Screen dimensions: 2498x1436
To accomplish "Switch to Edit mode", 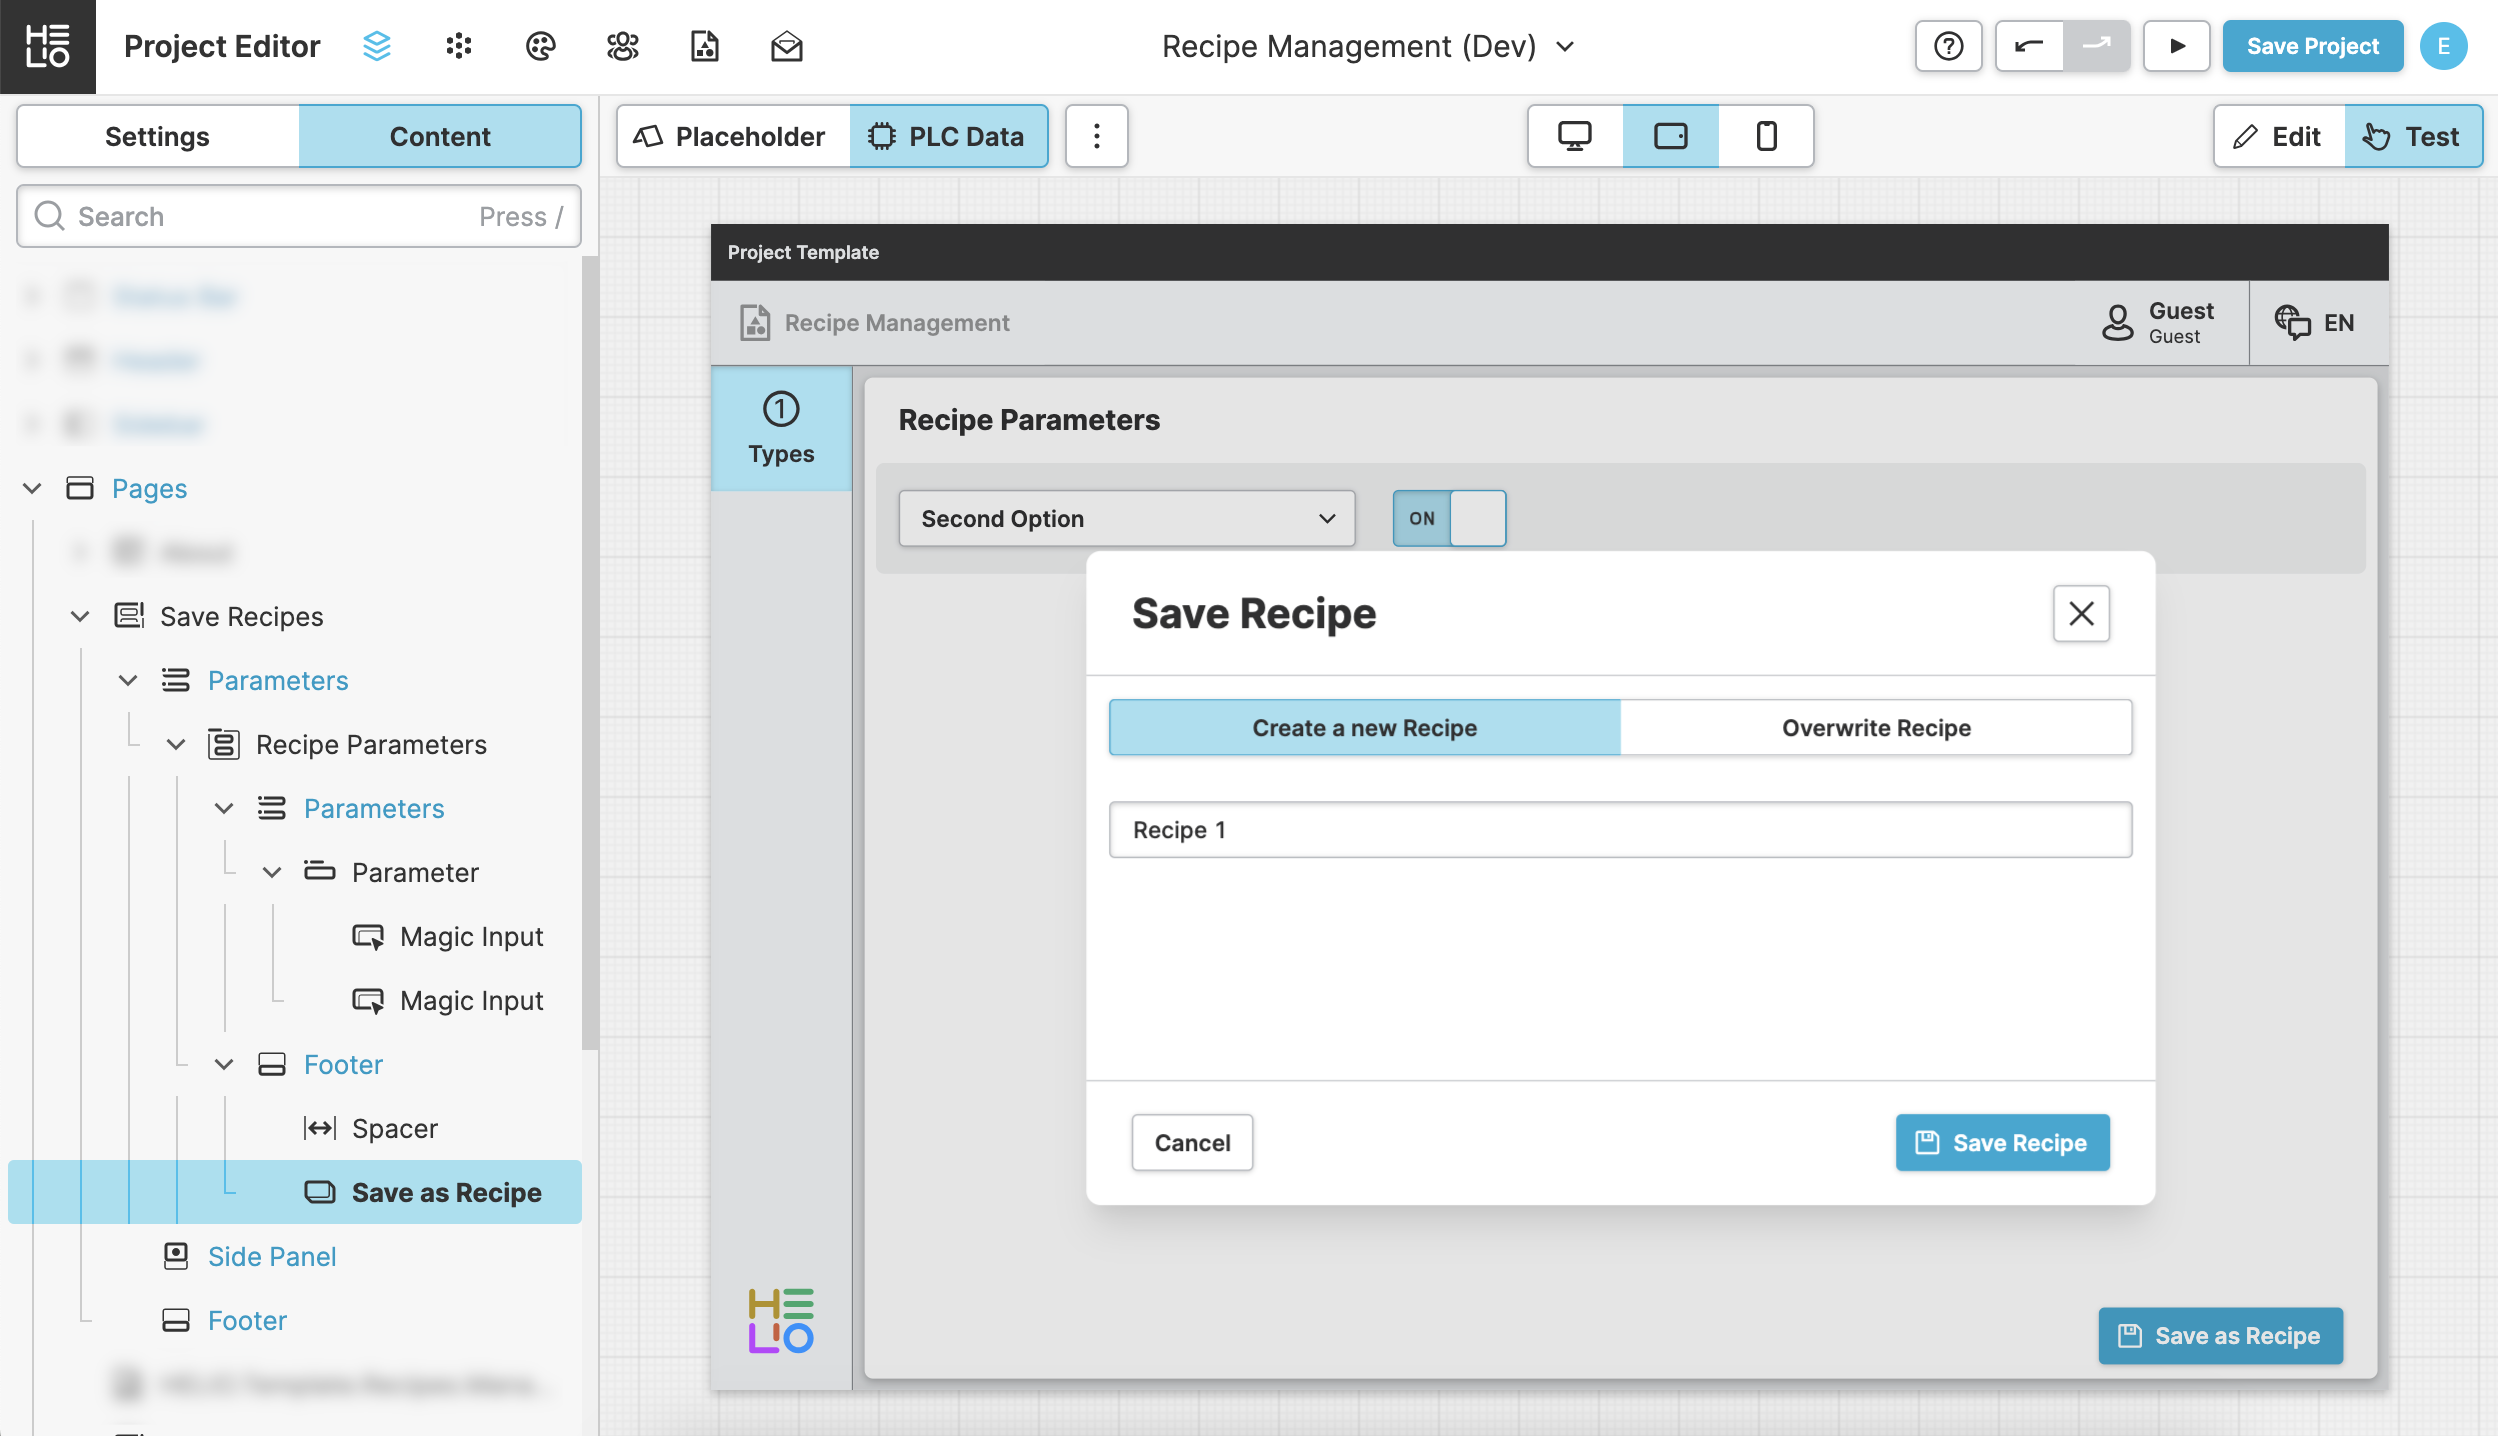I will pos(2279,136).
